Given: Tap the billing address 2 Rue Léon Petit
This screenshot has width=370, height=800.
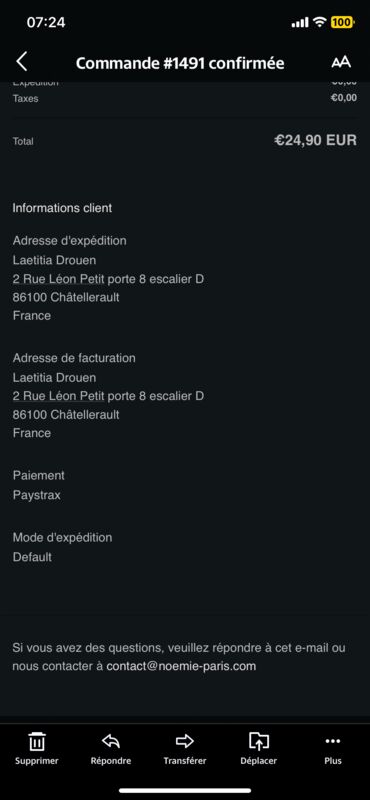Looking at the screenshot, I should [60, 396].
